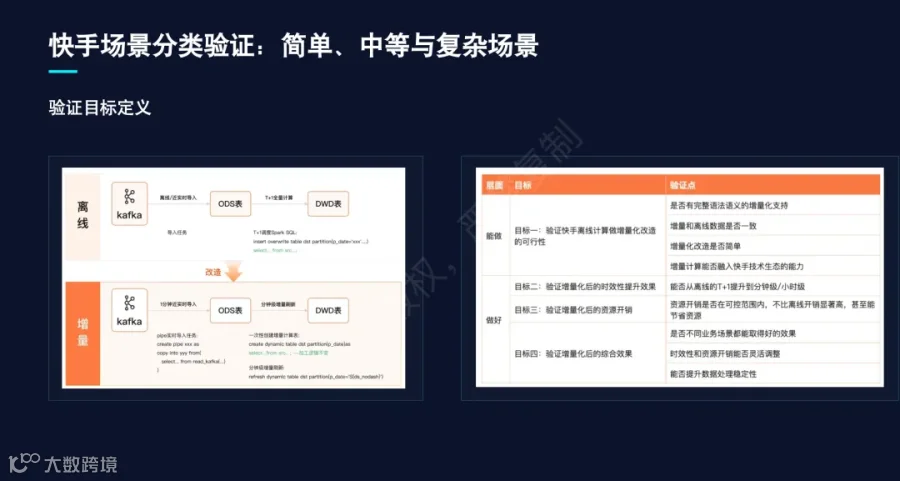This screenshot has width=900, height=481.
Task: Click the 离线 row label
Action: tap(83, 215)
